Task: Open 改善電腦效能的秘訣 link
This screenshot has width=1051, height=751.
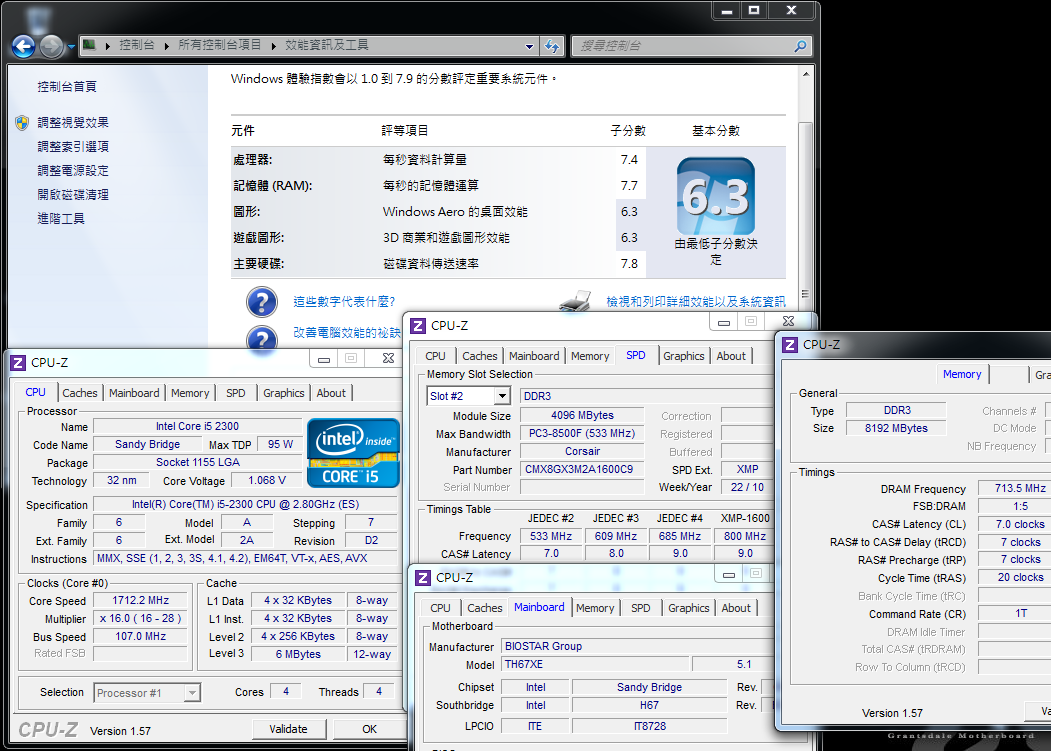Action: coord(347,333)
